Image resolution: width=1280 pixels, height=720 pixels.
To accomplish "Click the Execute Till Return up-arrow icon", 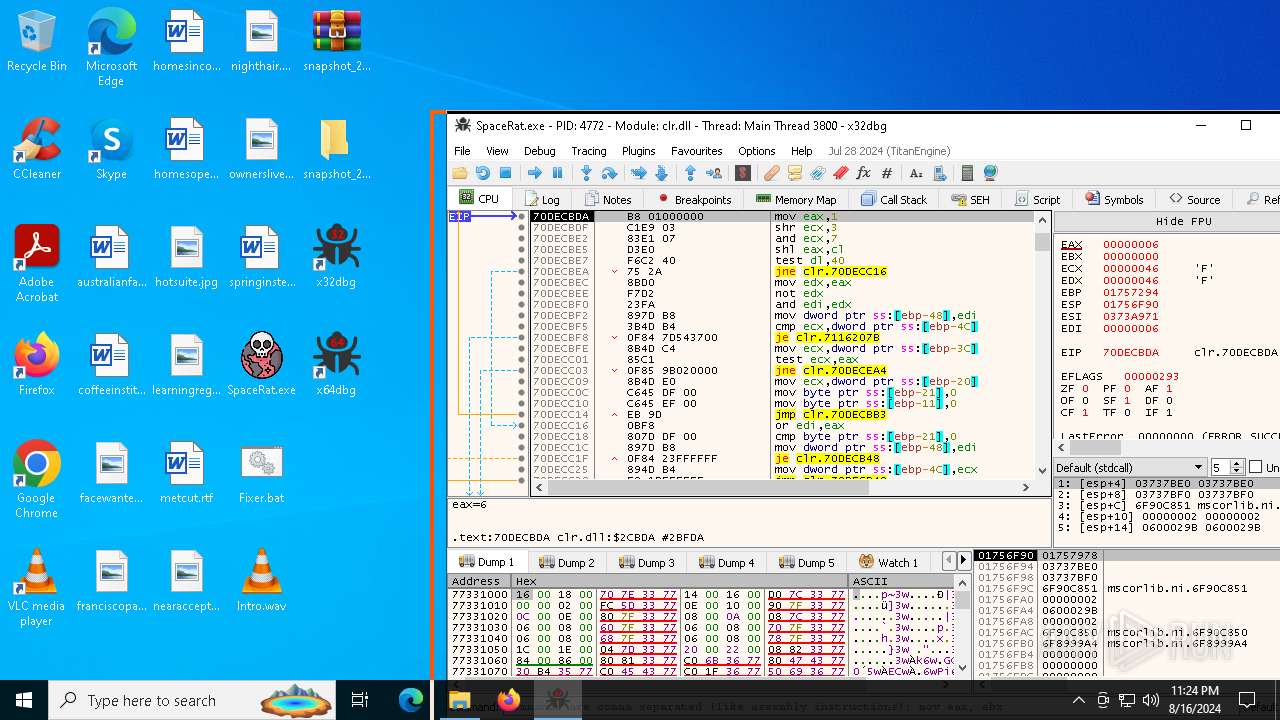I will 690,173.
